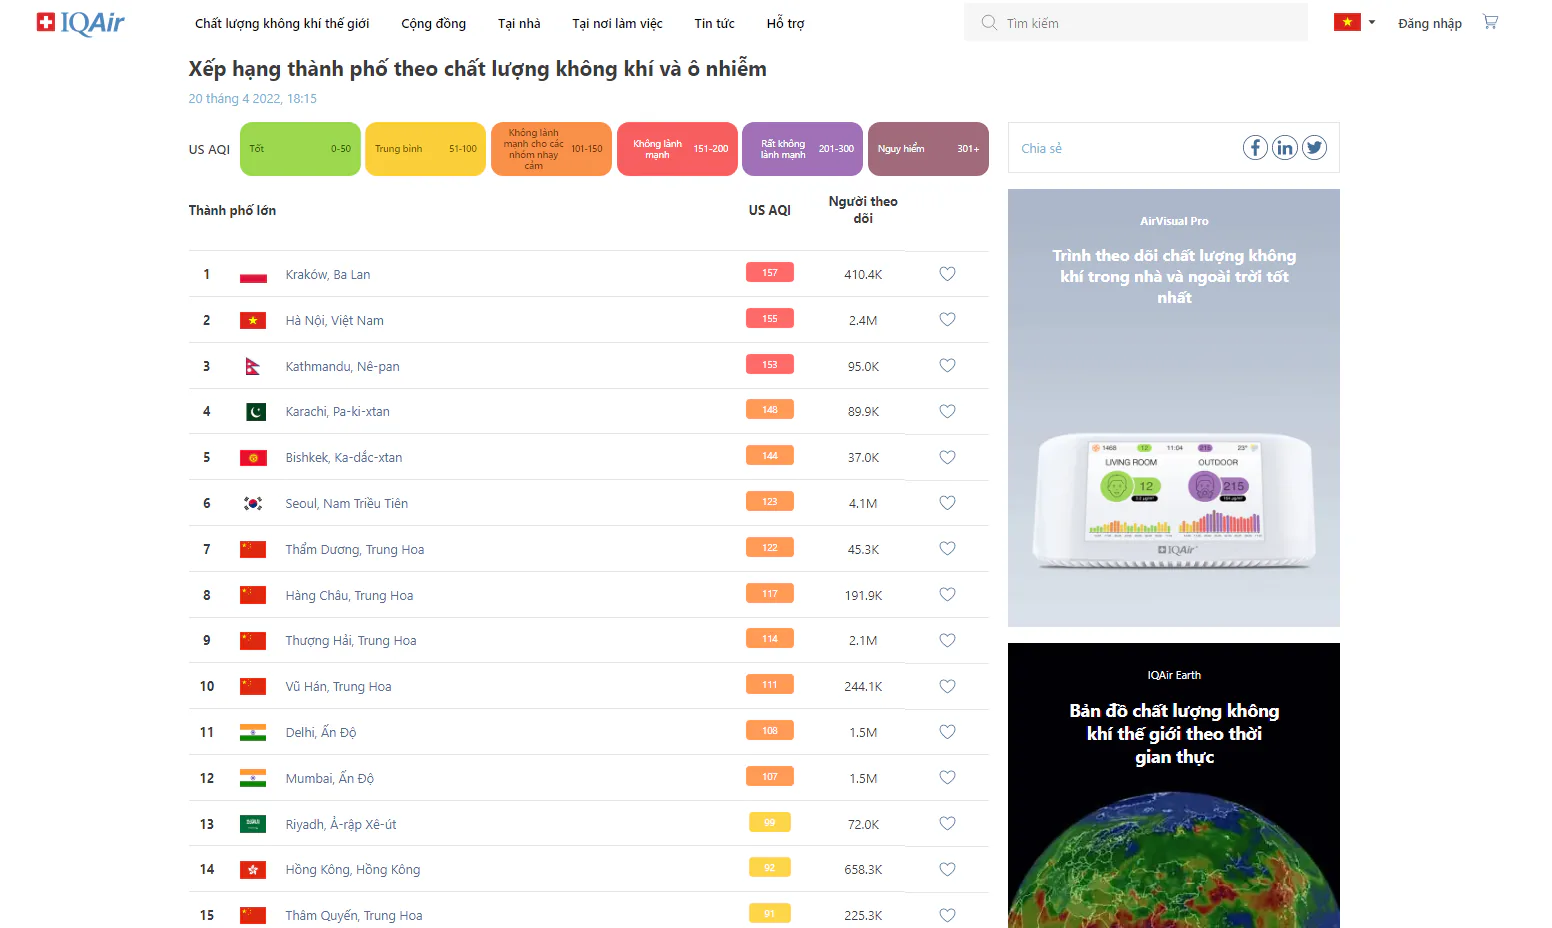This screenshot has width=1552, height=928.
Task: Open Delhi, Ấn Độ city link
Action: (x=321, y=732)
